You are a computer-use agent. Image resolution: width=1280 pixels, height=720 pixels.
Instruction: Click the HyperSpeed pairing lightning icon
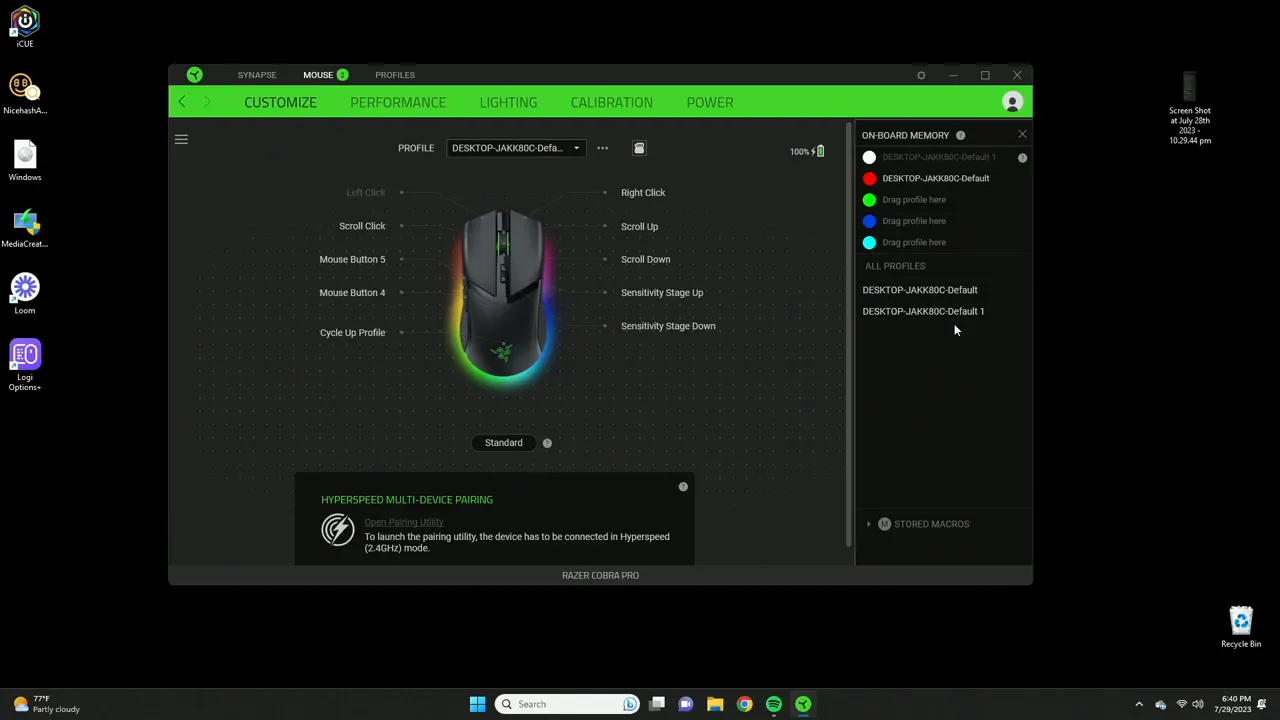[x=338, y=530]
